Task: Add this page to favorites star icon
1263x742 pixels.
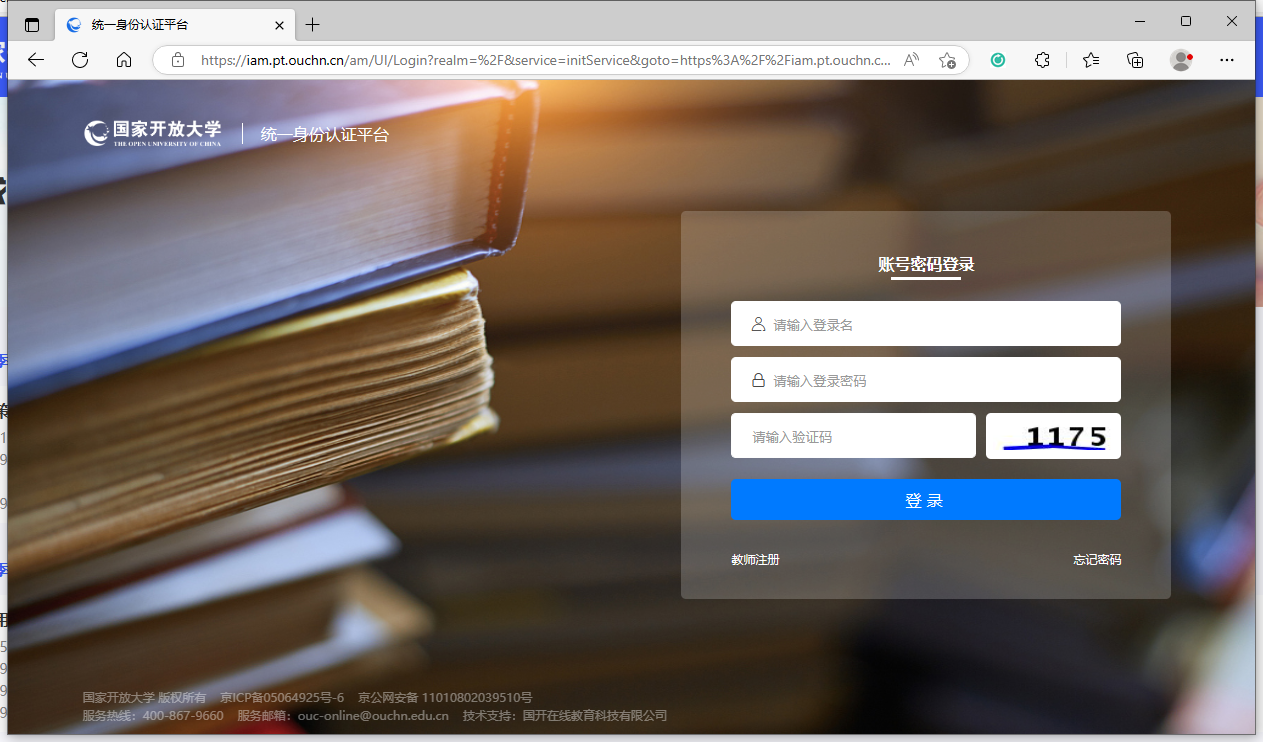Action: [x=947, y=60]
